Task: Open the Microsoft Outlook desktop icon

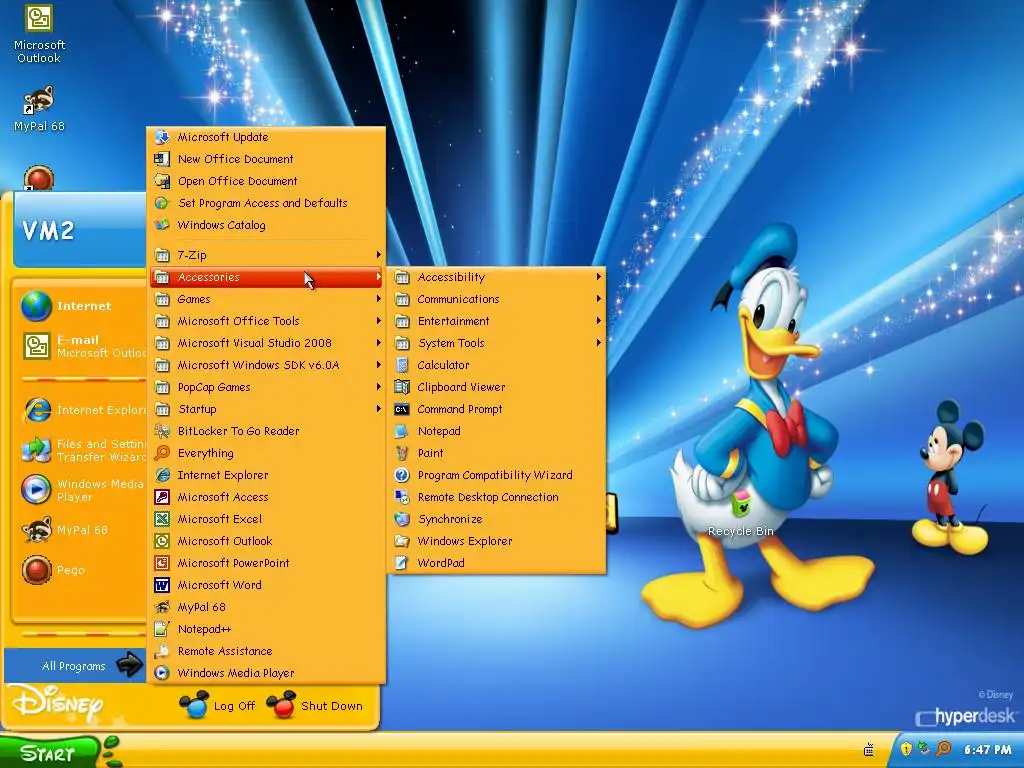Action: click(39, 34)
